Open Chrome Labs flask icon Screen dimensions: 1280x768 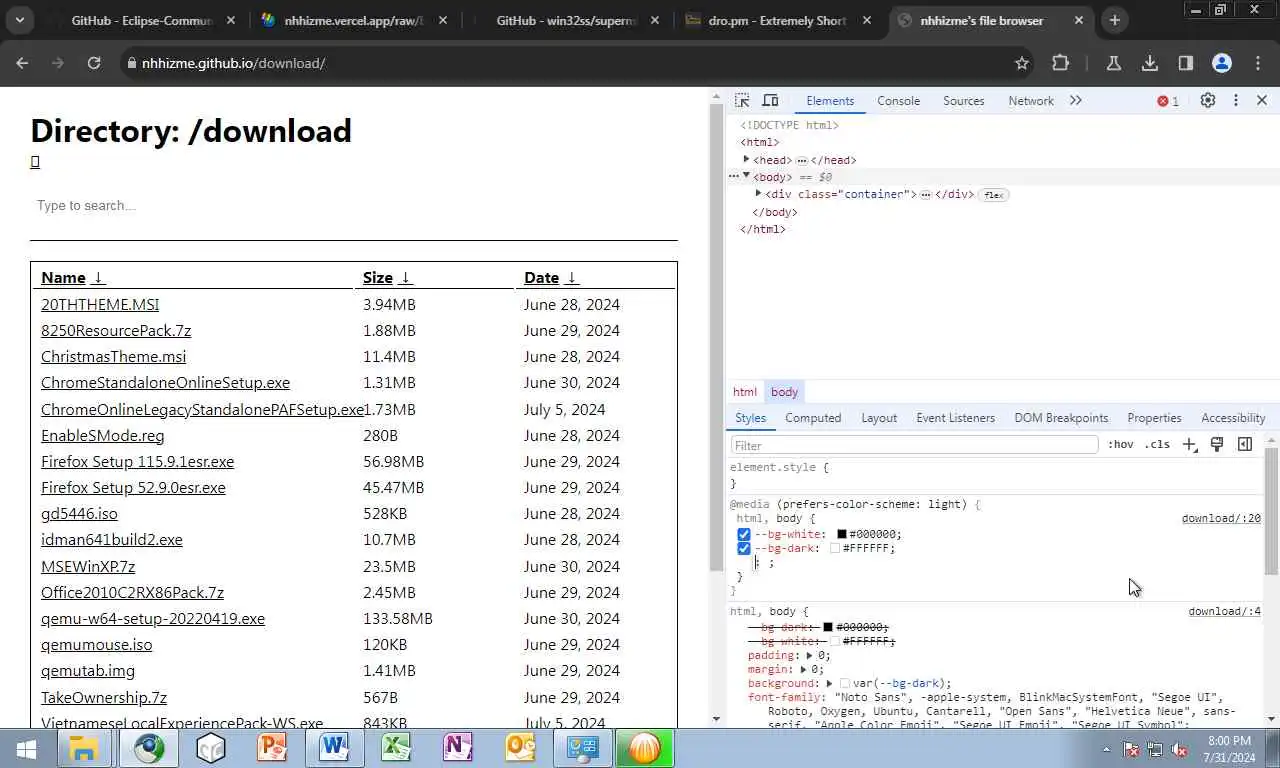click(x=1113, y=63)
